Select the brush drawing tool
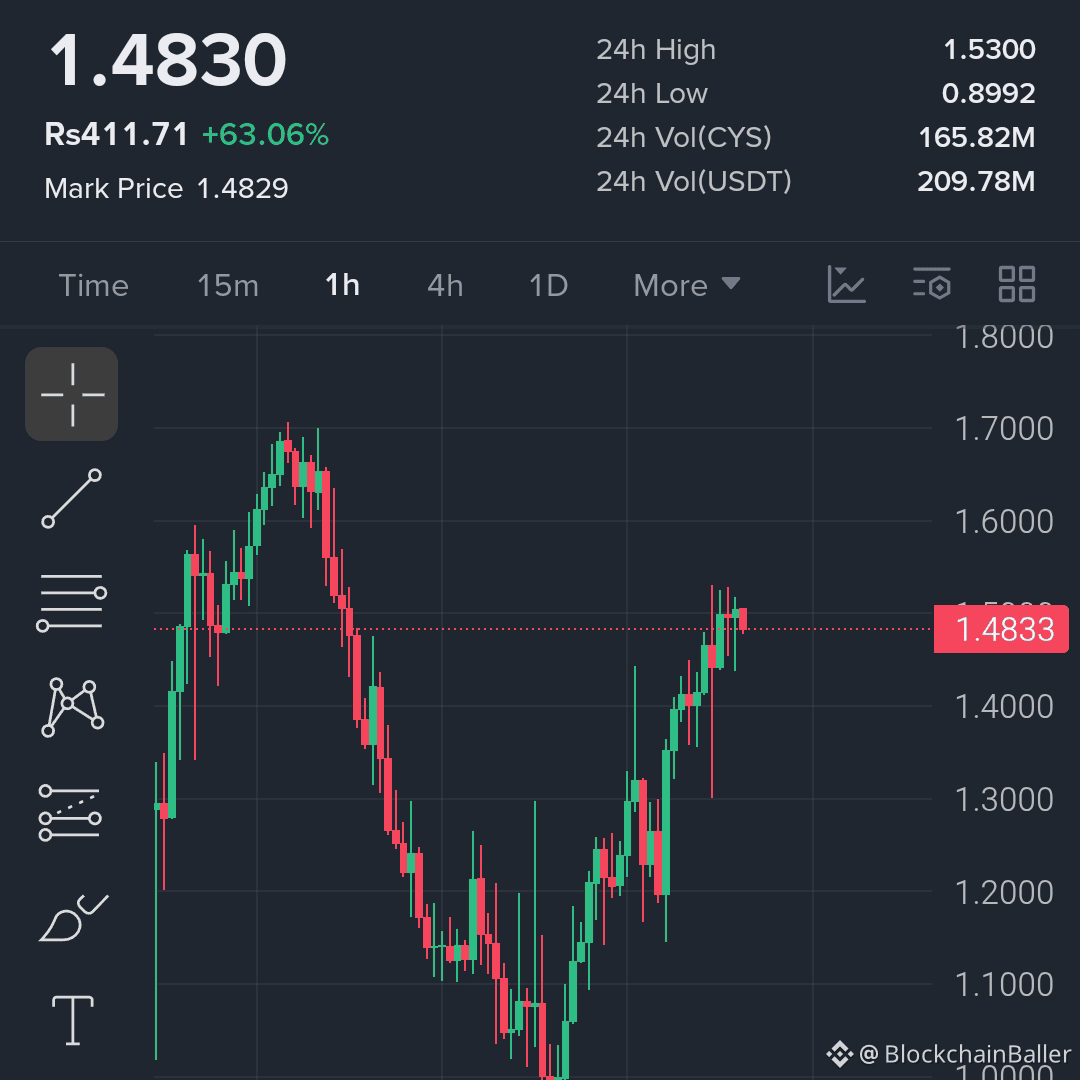 tap(74, 918)
